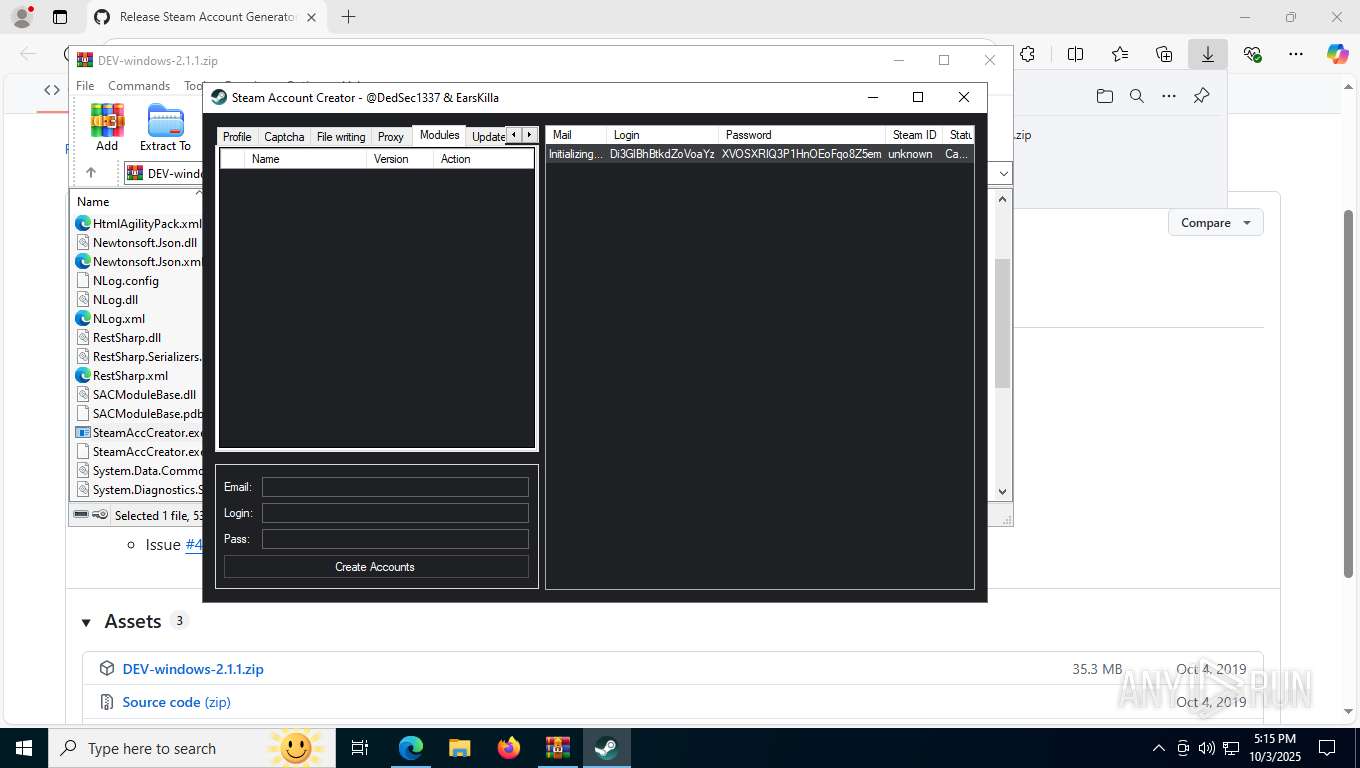Click the Password column header
The image size is (1360, 768).
click(x=802, y=135)
